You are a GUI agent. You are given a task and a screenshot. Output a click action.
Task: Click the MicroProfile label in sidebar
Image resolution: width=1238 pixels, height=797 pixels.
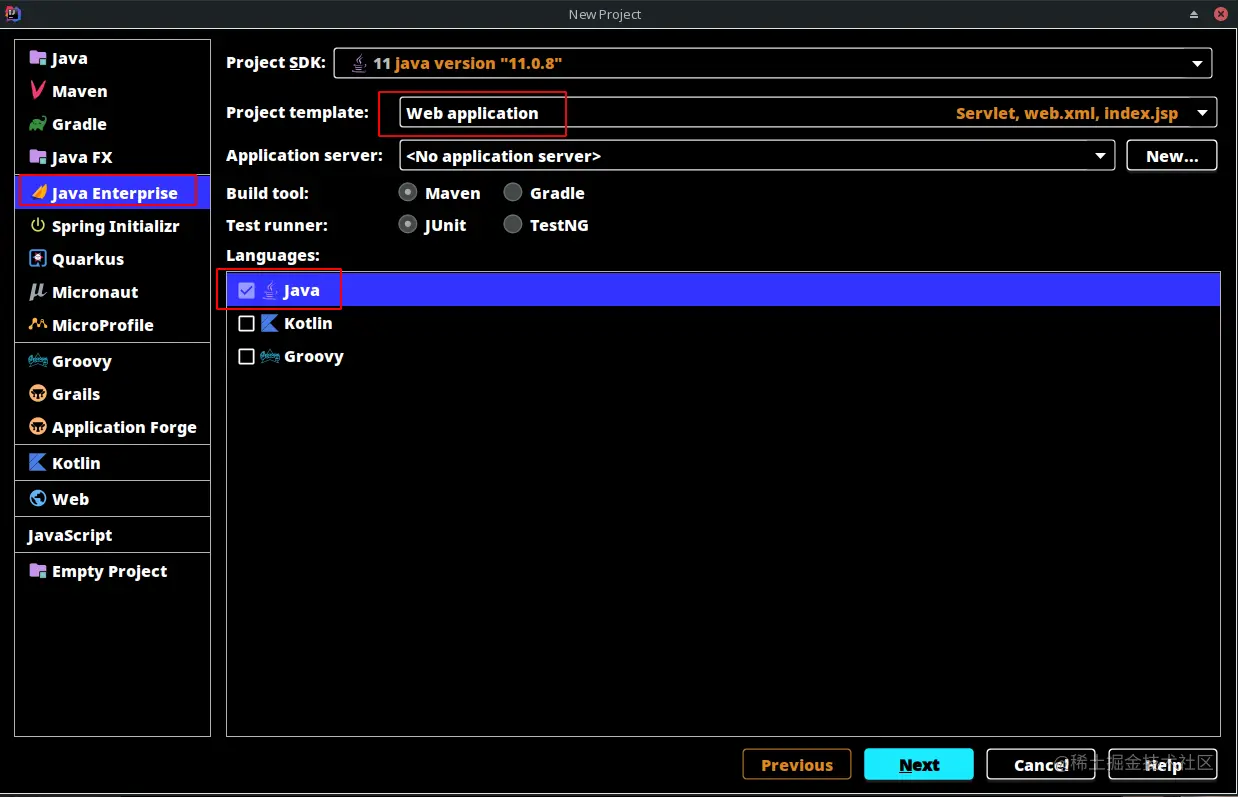103,325
